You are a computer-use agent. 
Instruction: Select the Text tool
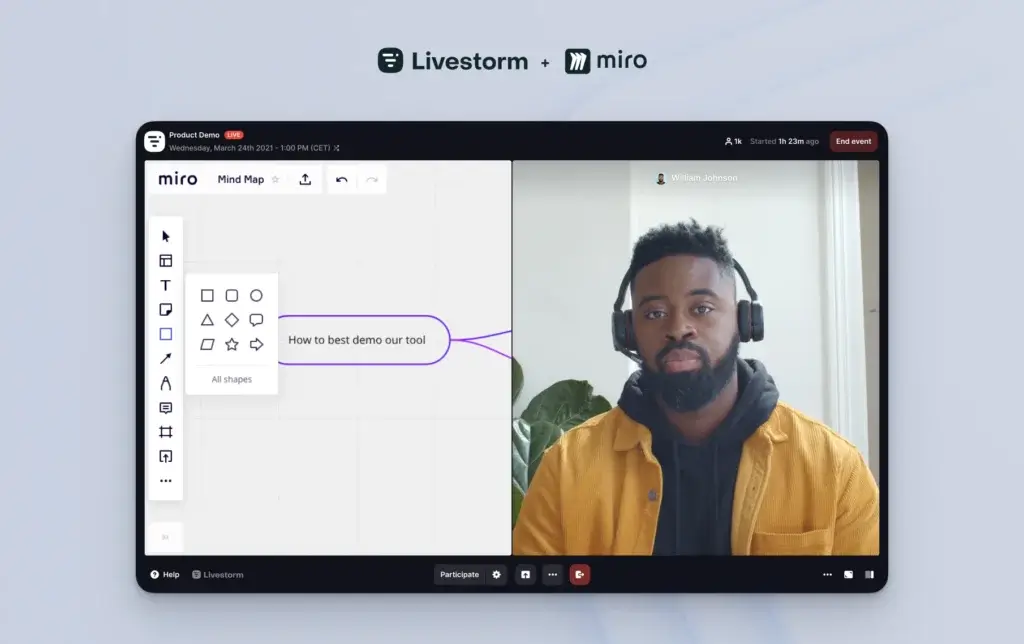click(x=166, y=285)
